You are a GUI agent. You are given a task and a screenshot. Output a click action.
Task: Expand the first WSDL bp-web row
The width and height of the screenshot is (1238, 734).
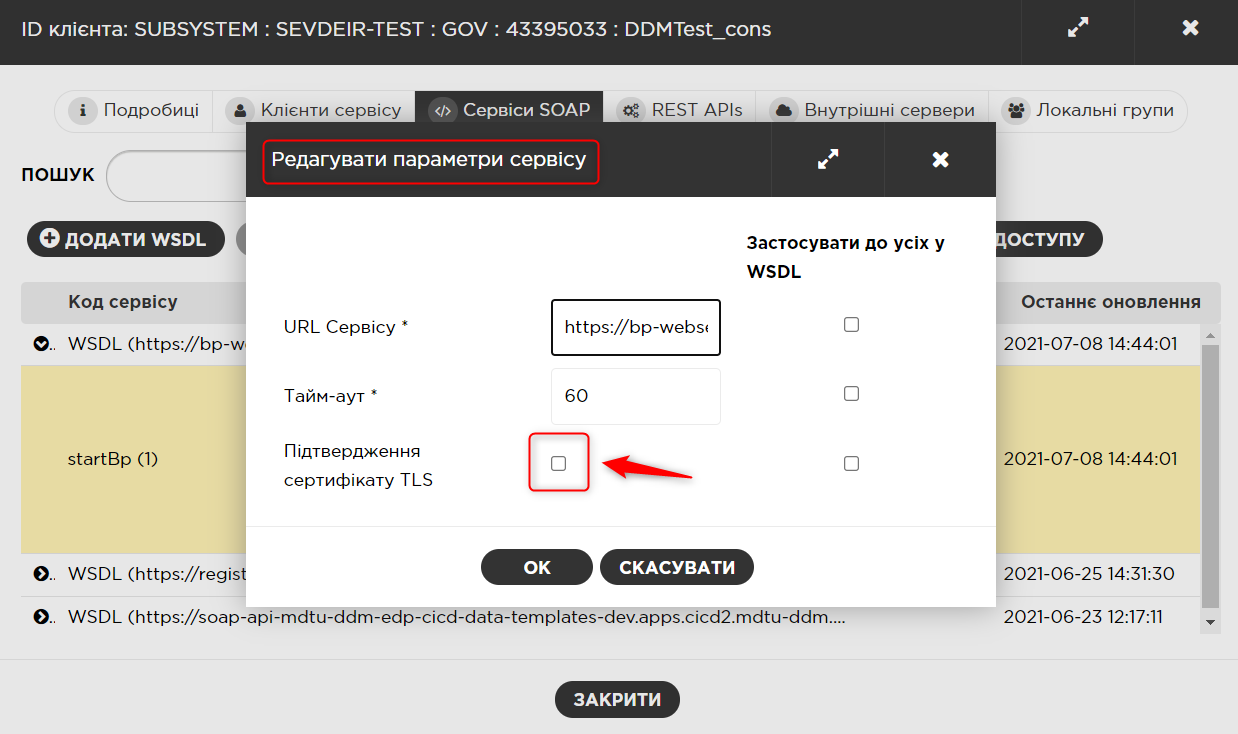(42, 344)
